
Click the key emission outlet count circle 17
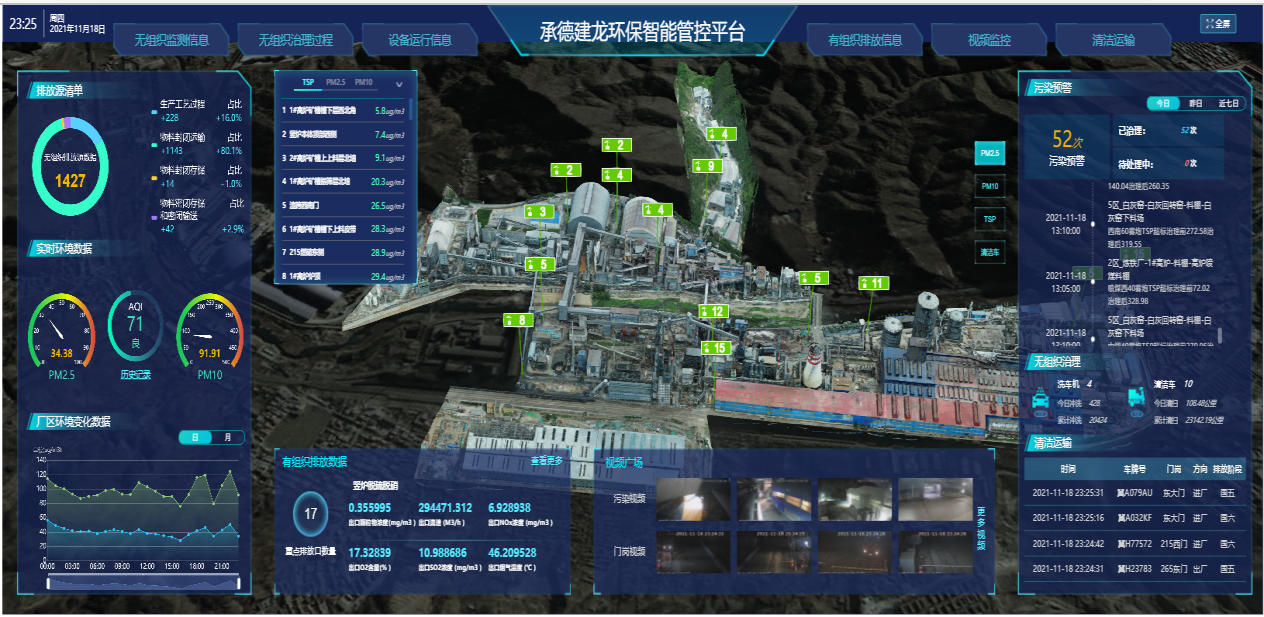point(310,514)
